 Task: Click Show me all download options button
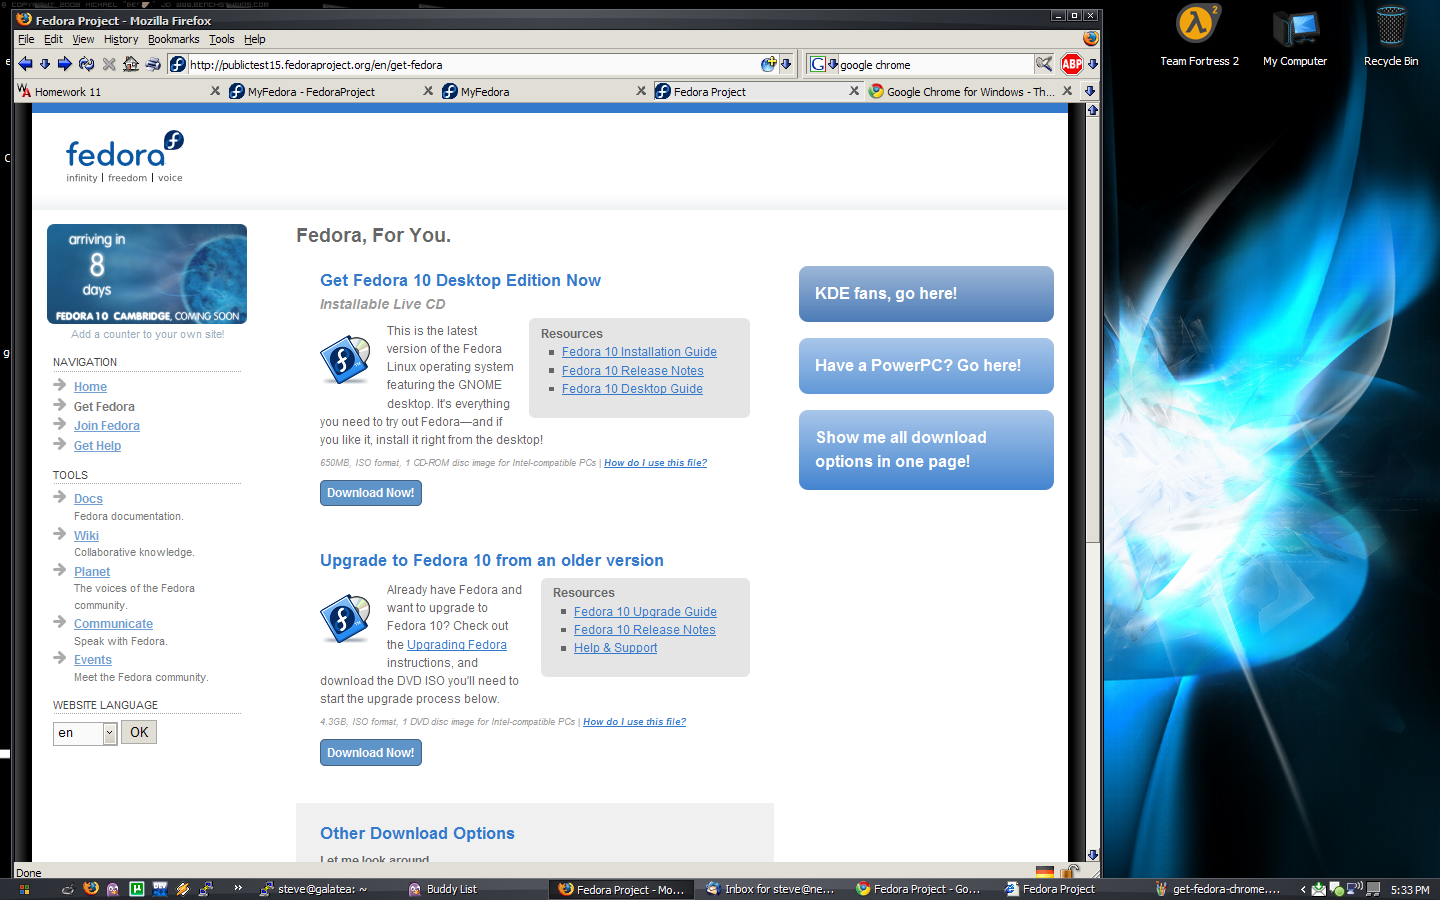coord(926,450)
